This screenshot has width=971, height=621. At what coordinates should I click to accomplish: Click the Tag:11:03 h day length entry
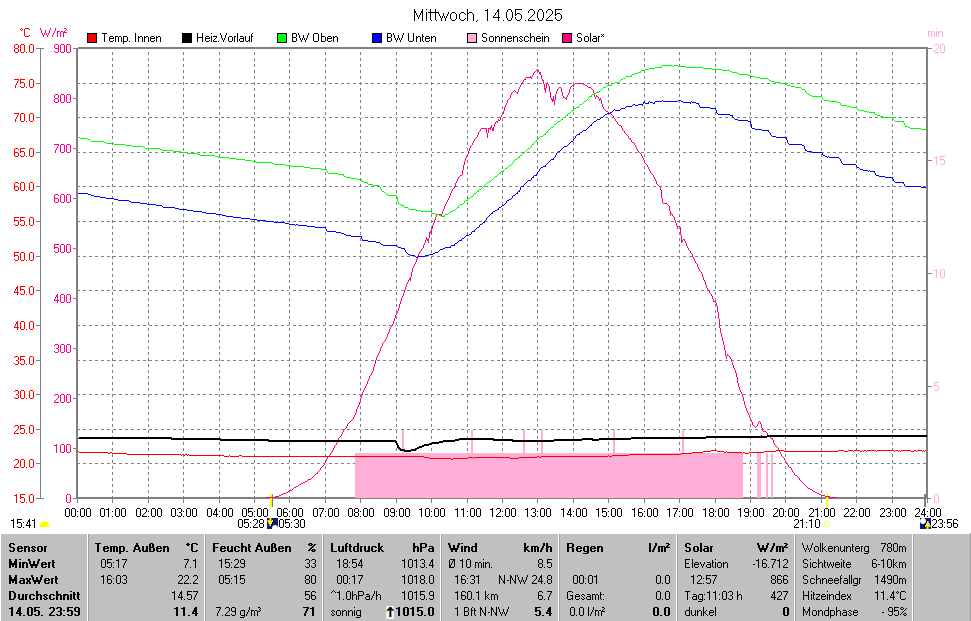pyautogui.click(x=713, y=596)
